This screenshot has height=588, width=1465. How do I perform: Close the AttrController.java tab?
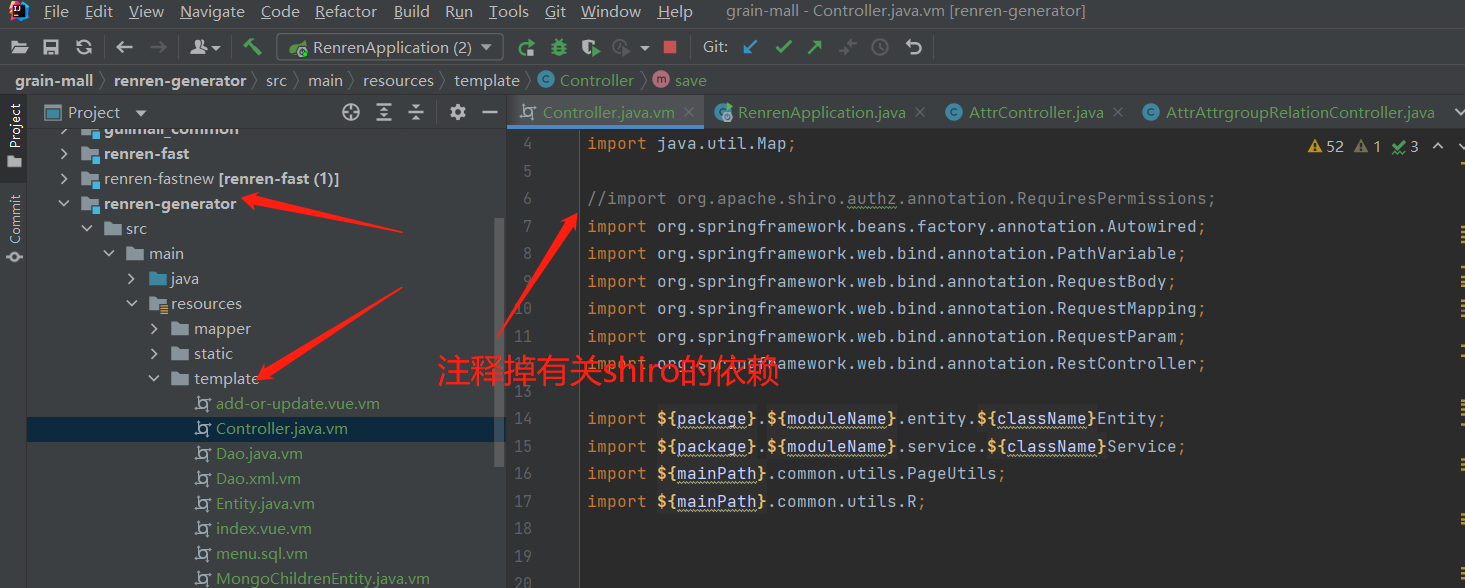pos(1118,113)
